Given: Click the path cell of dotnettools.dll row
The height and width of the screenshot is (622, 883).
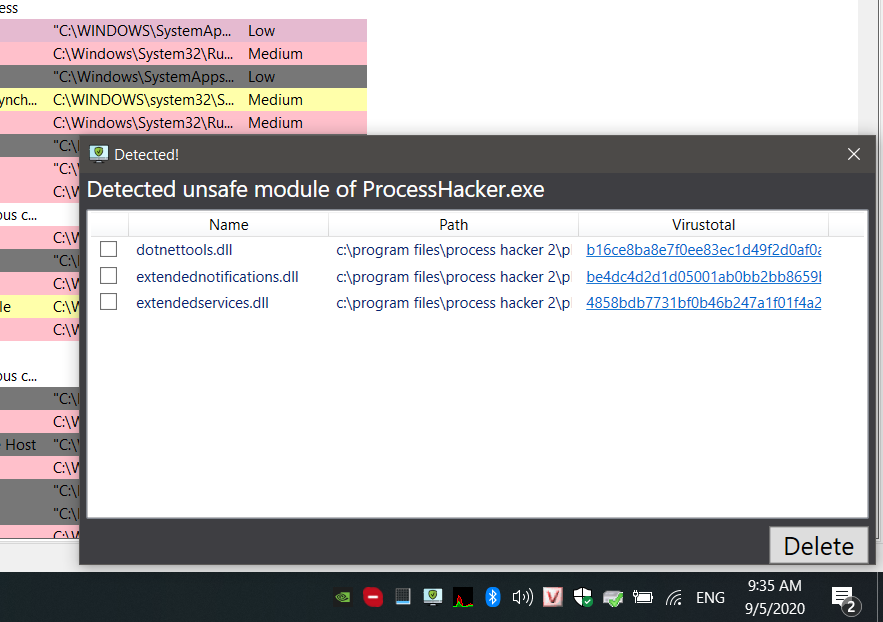Looking at the screenshot, I should pyautogui.click(x=453, y=250).
